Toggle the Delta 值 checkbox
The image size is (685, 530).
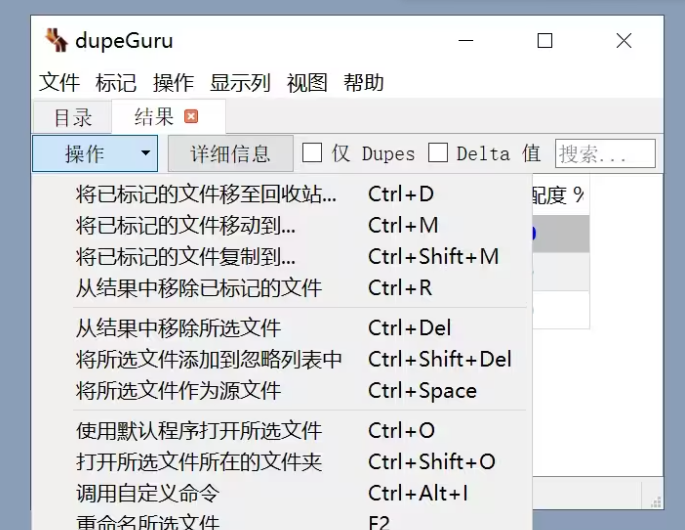(x=438, y=153)
